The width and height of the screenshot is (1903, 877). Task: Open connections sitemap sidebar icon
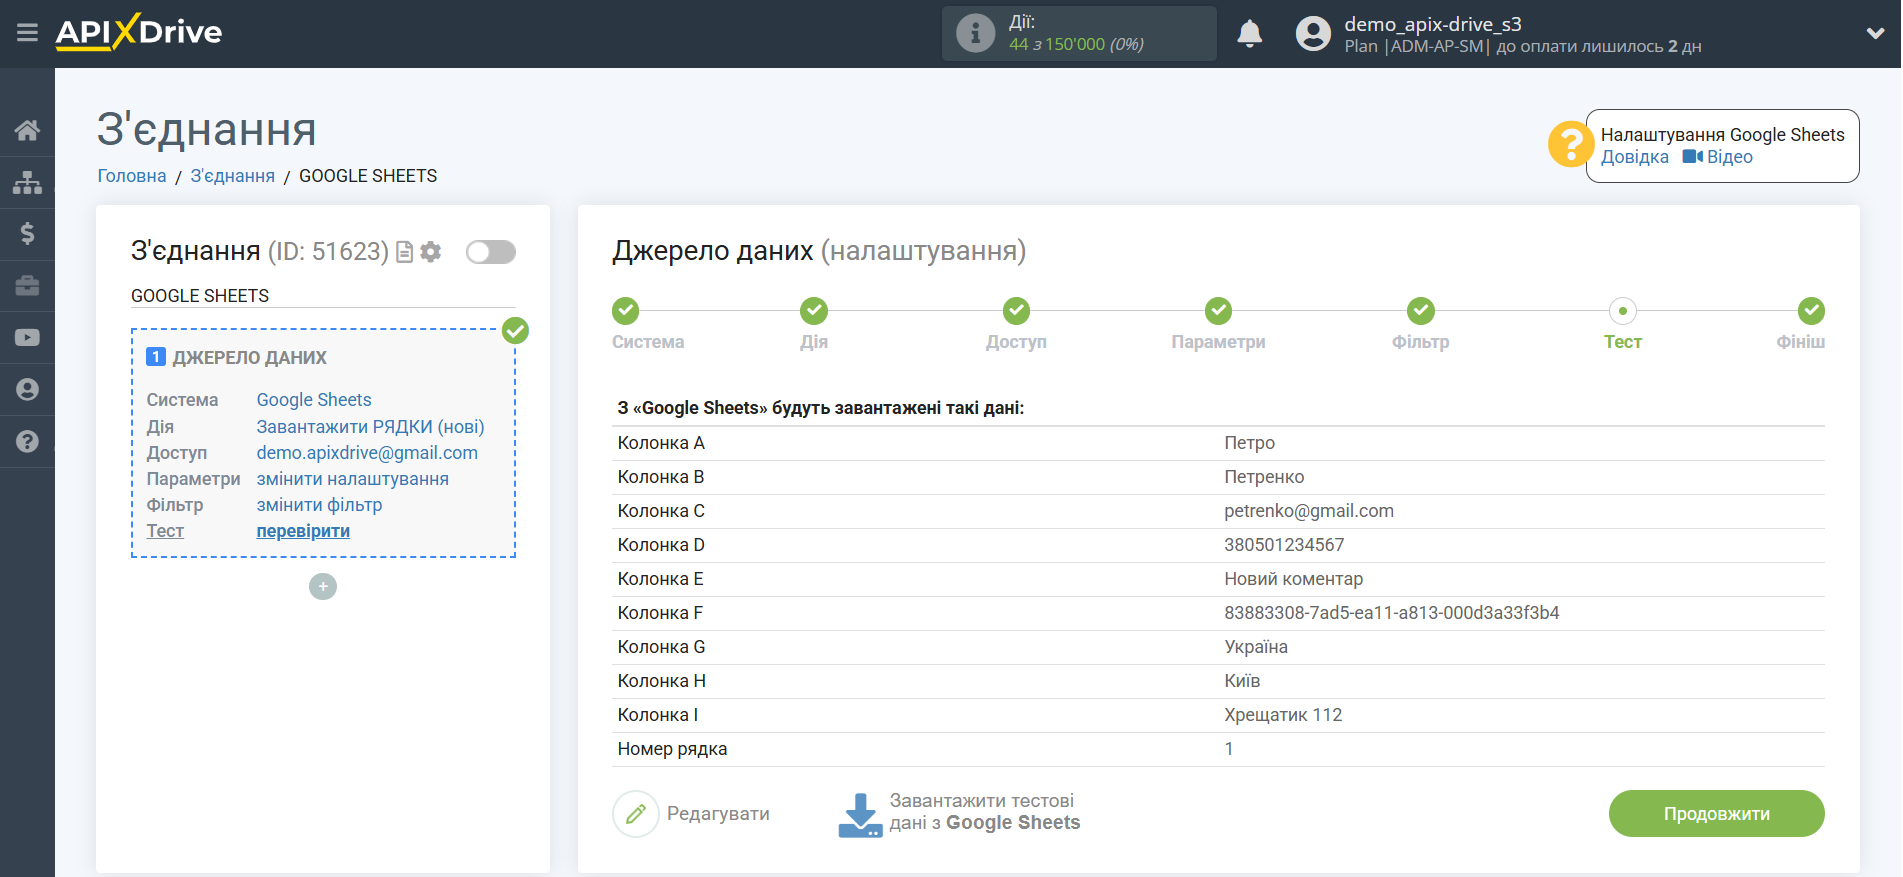pos(27,182)
